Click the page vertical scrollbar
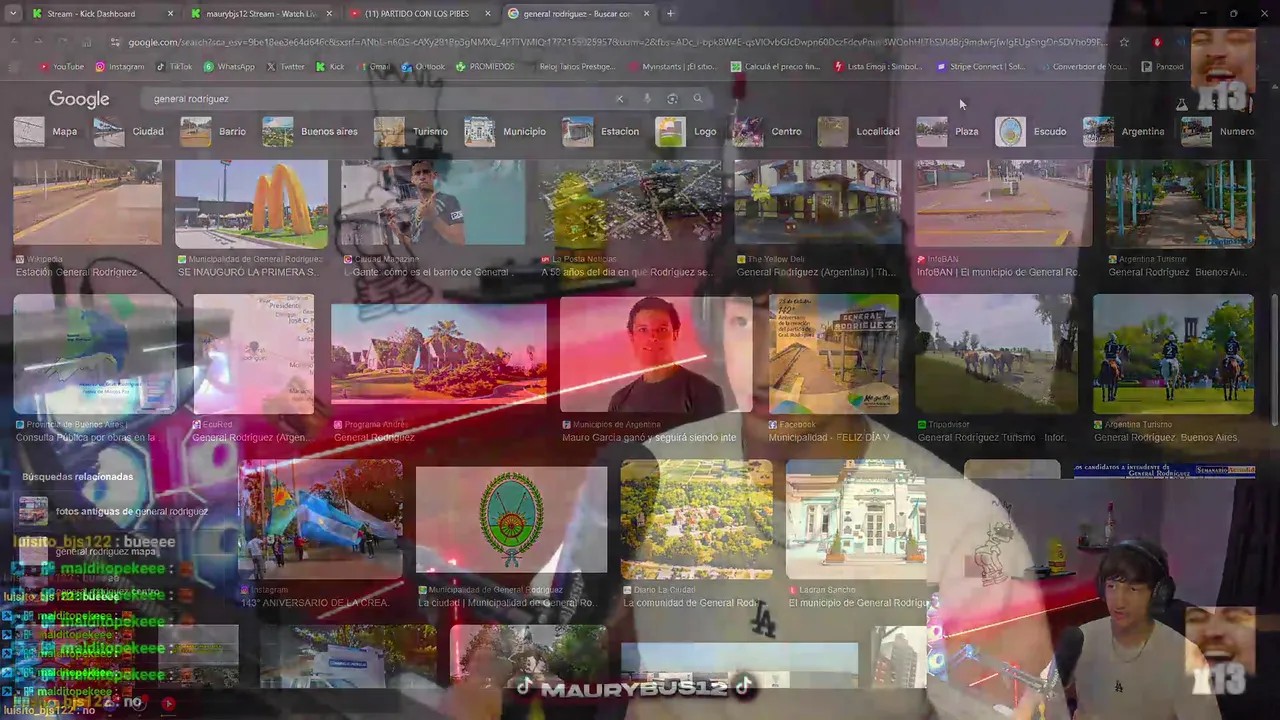 [1274, 360]
